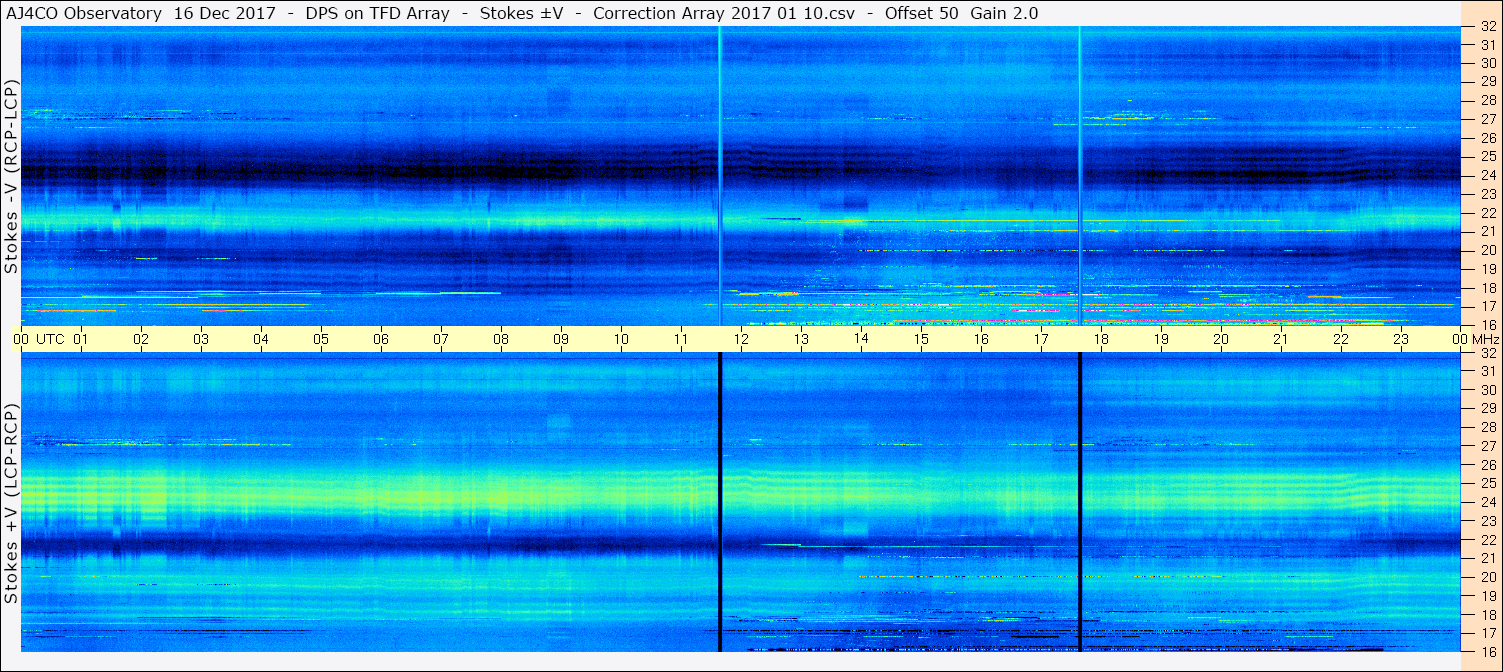Image resolution: width=1503 pixels, height=672 pixels.
Task: Select the 15 hour mark on time axis
Action: click(921, 339)
